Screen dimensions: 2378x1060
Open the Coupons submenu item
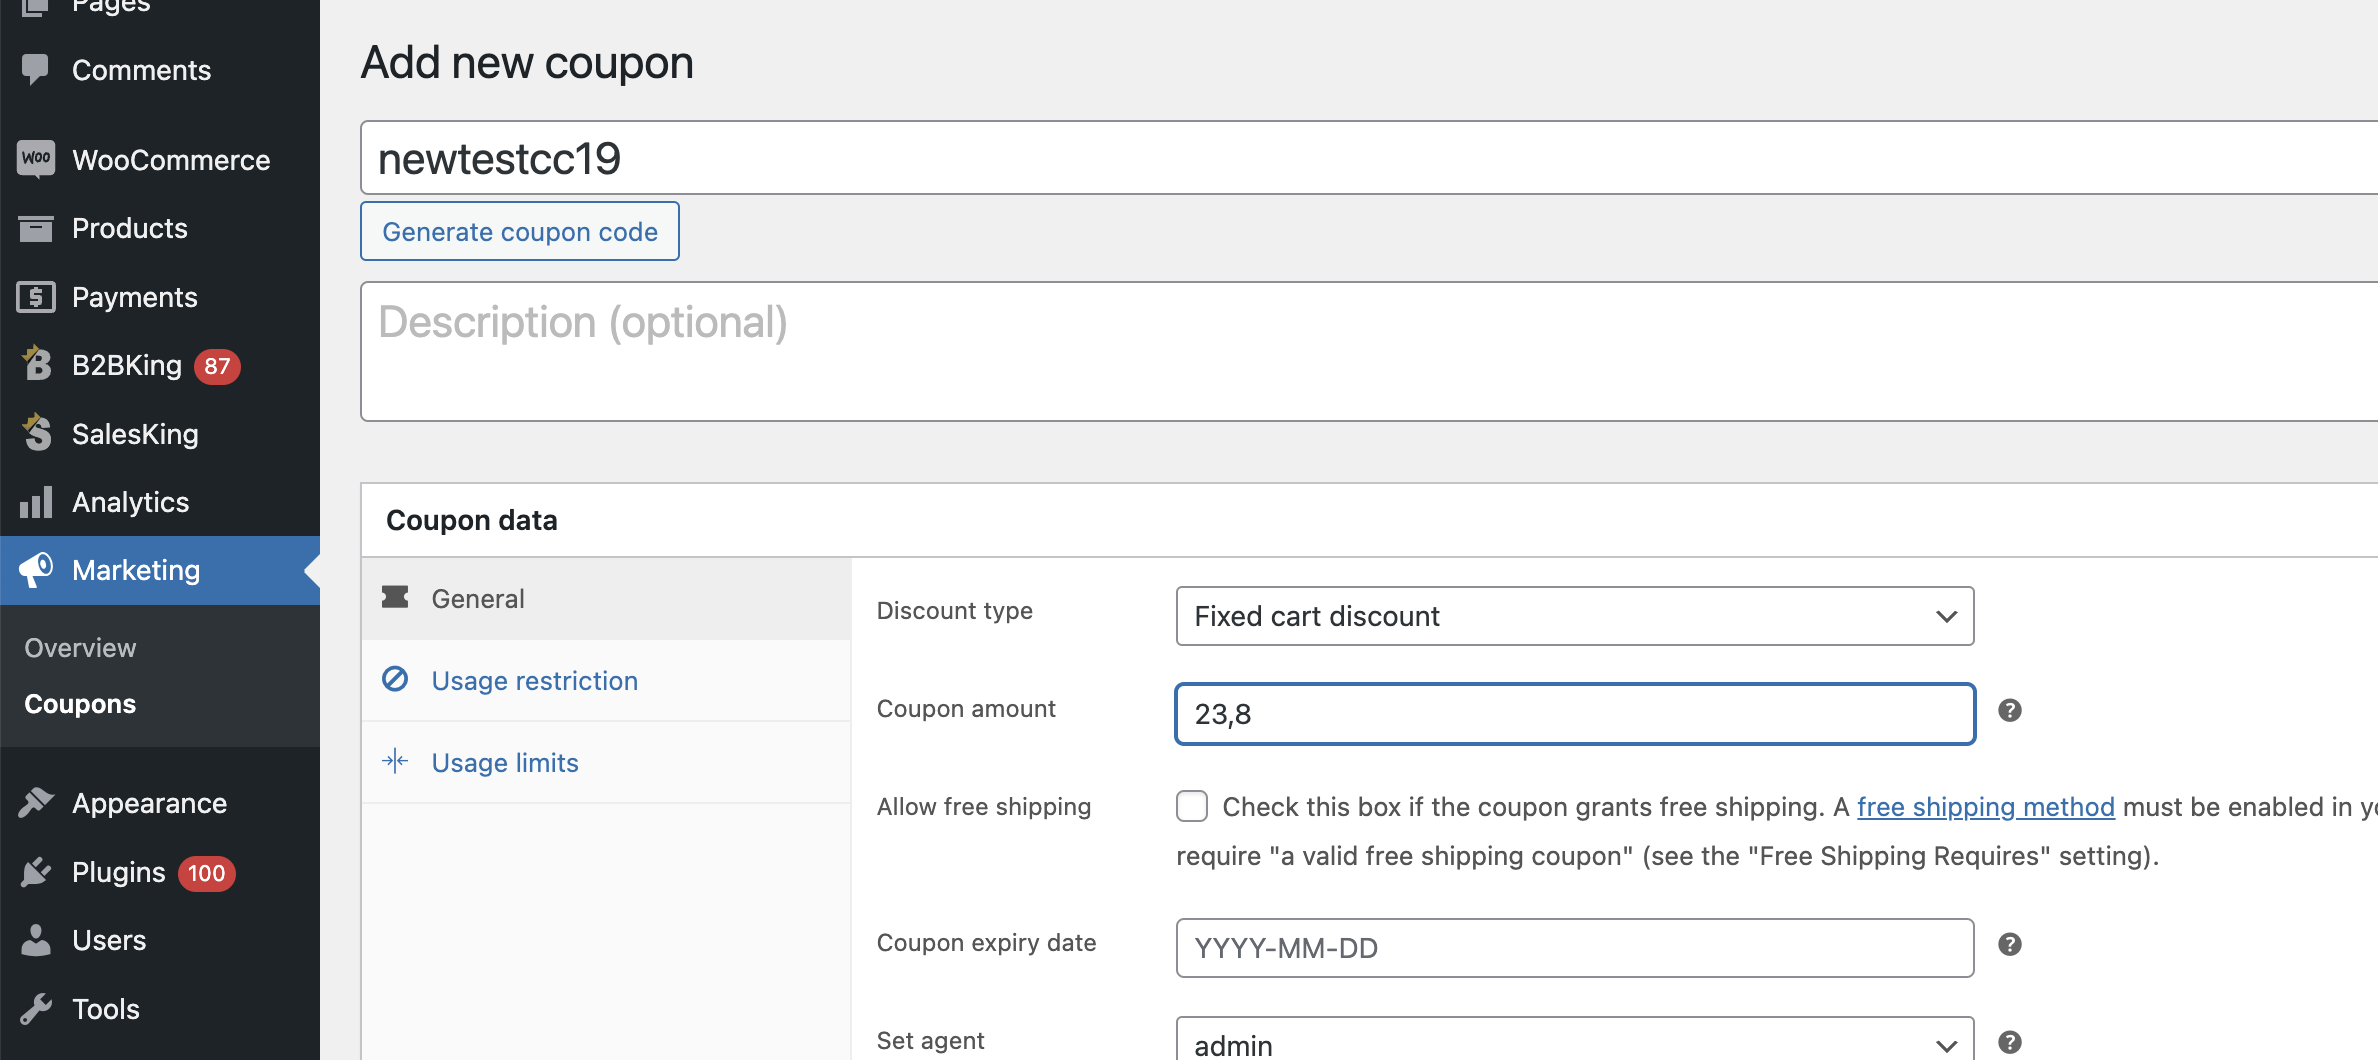coord(80,704)
